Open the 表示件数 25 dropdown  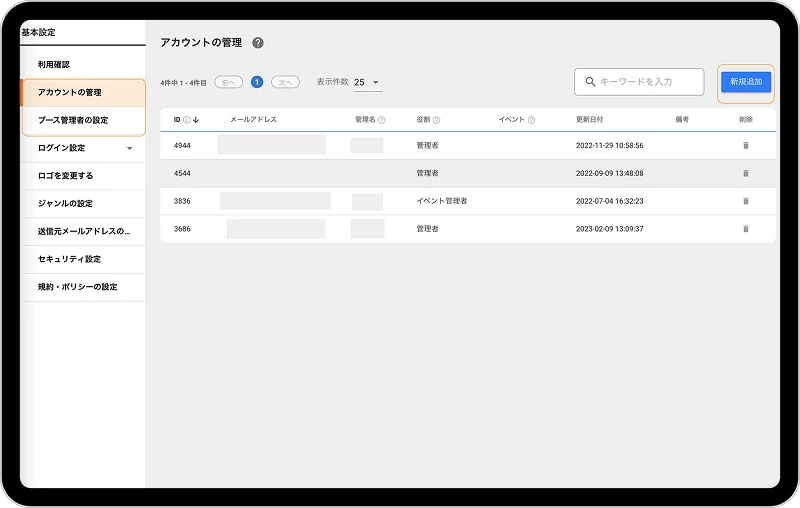(367, 82)
